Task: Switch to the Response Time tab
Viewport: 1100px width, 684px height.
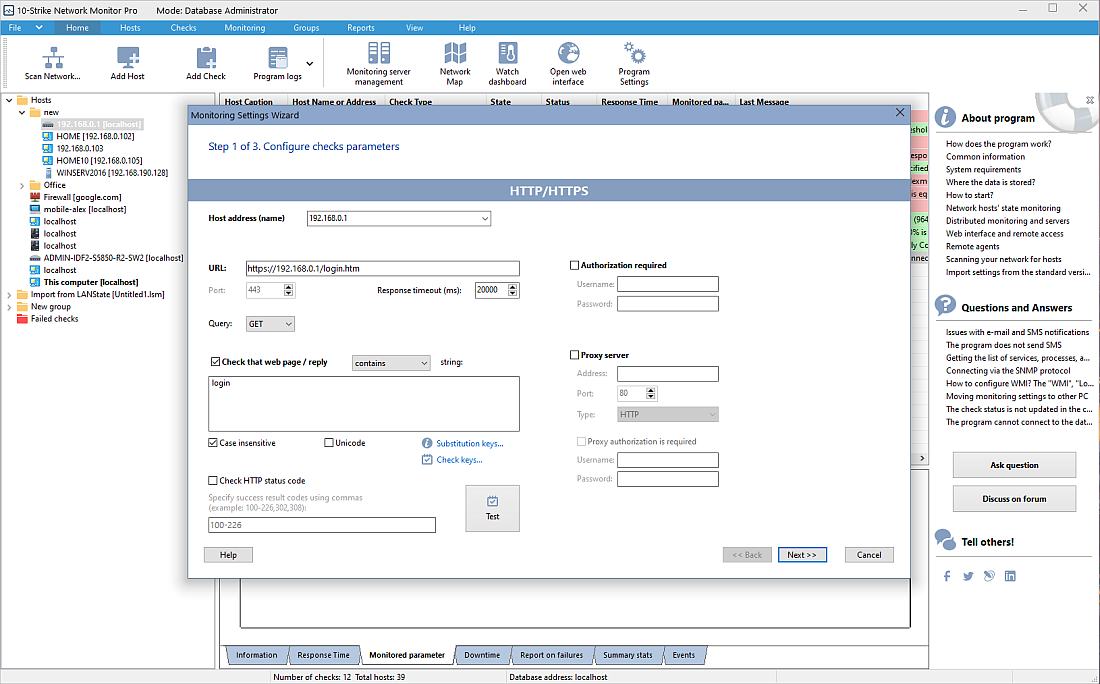Action: [323, 655]
